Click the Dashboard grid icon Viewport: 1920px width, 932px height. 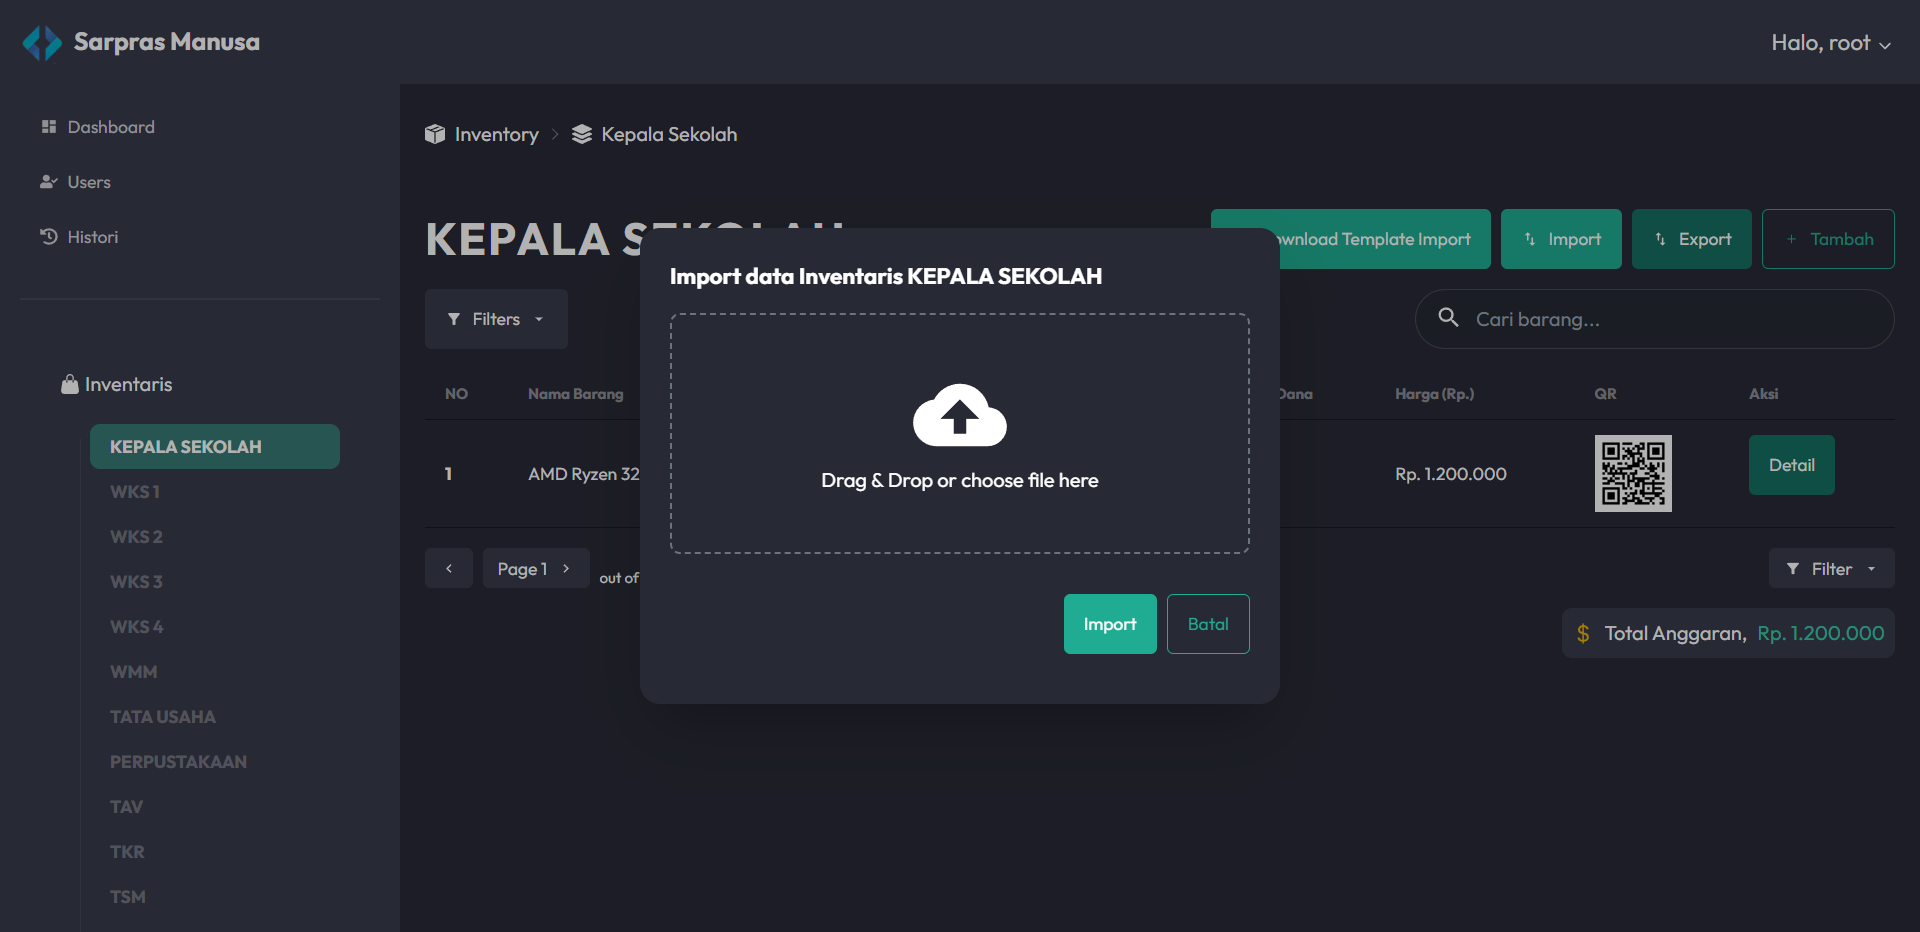48,127
